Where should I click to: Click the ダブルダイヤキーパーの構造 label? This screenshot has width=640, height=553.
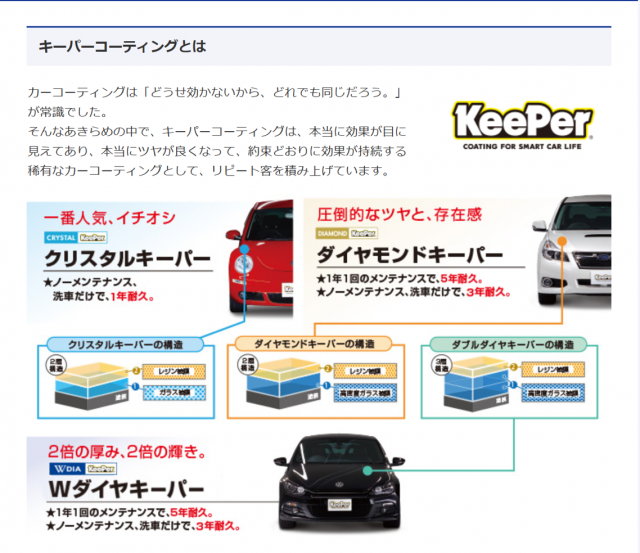512,344
